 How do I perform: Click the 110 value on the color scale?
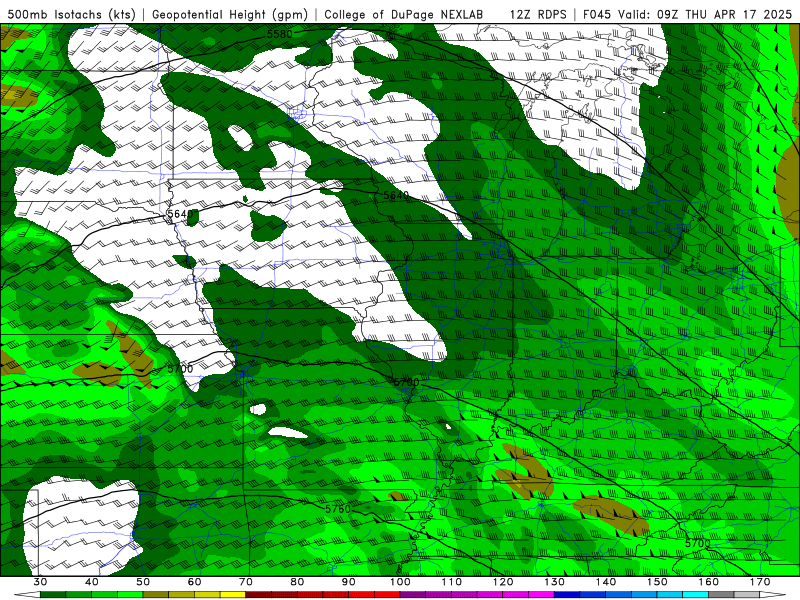(x=452, y=582)
